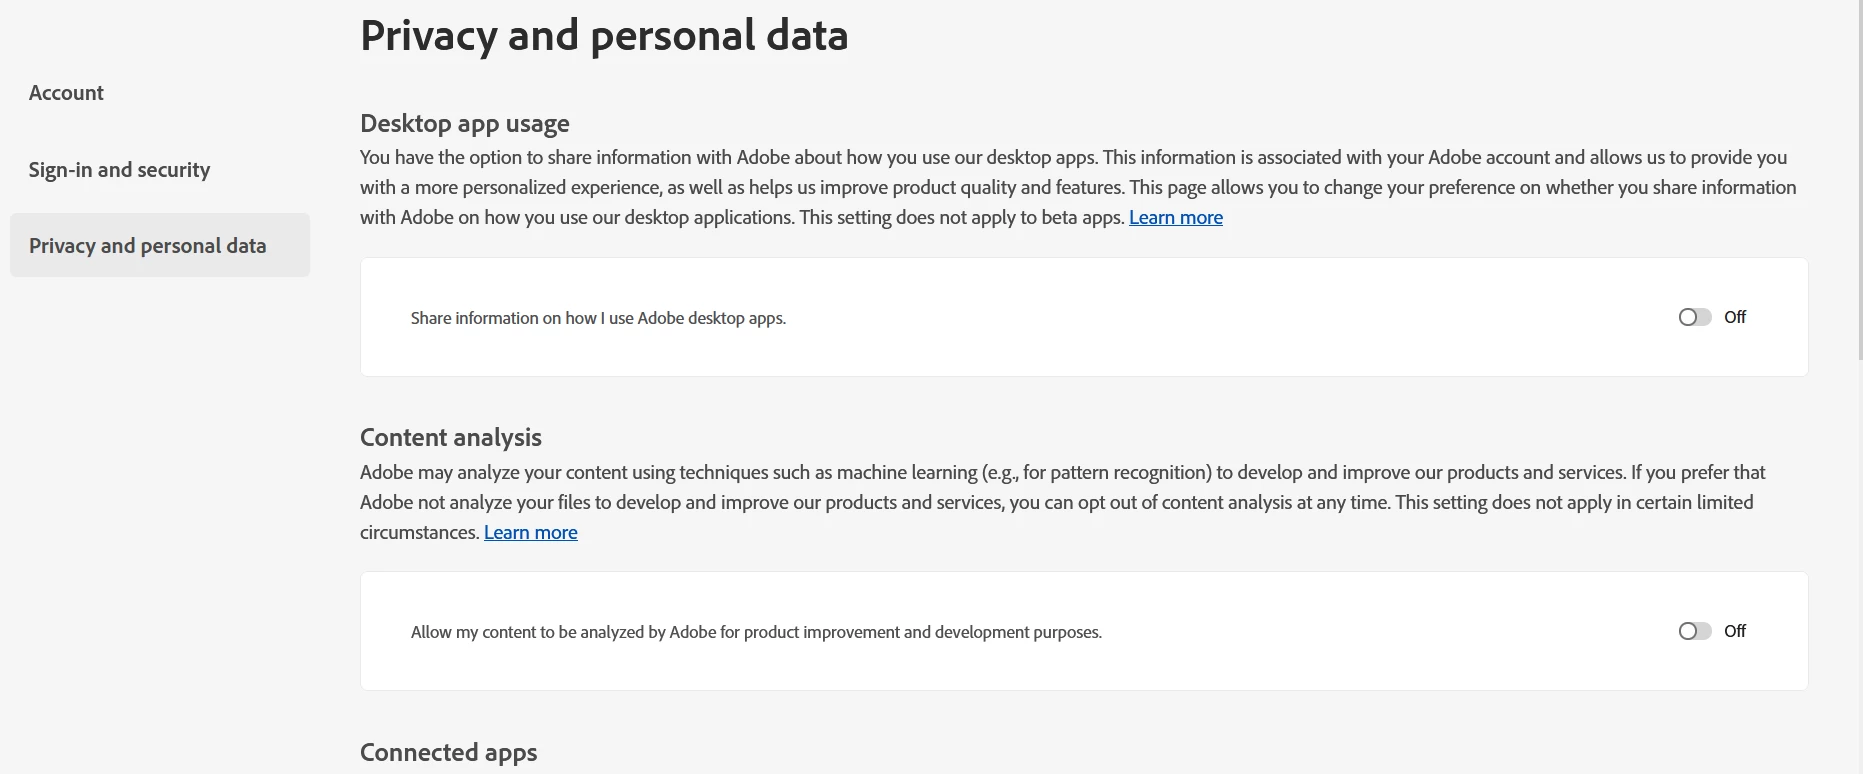Click the Privacy and personal data page title
The height and width of the screenshot is (774, 1863).
(604, 35)
